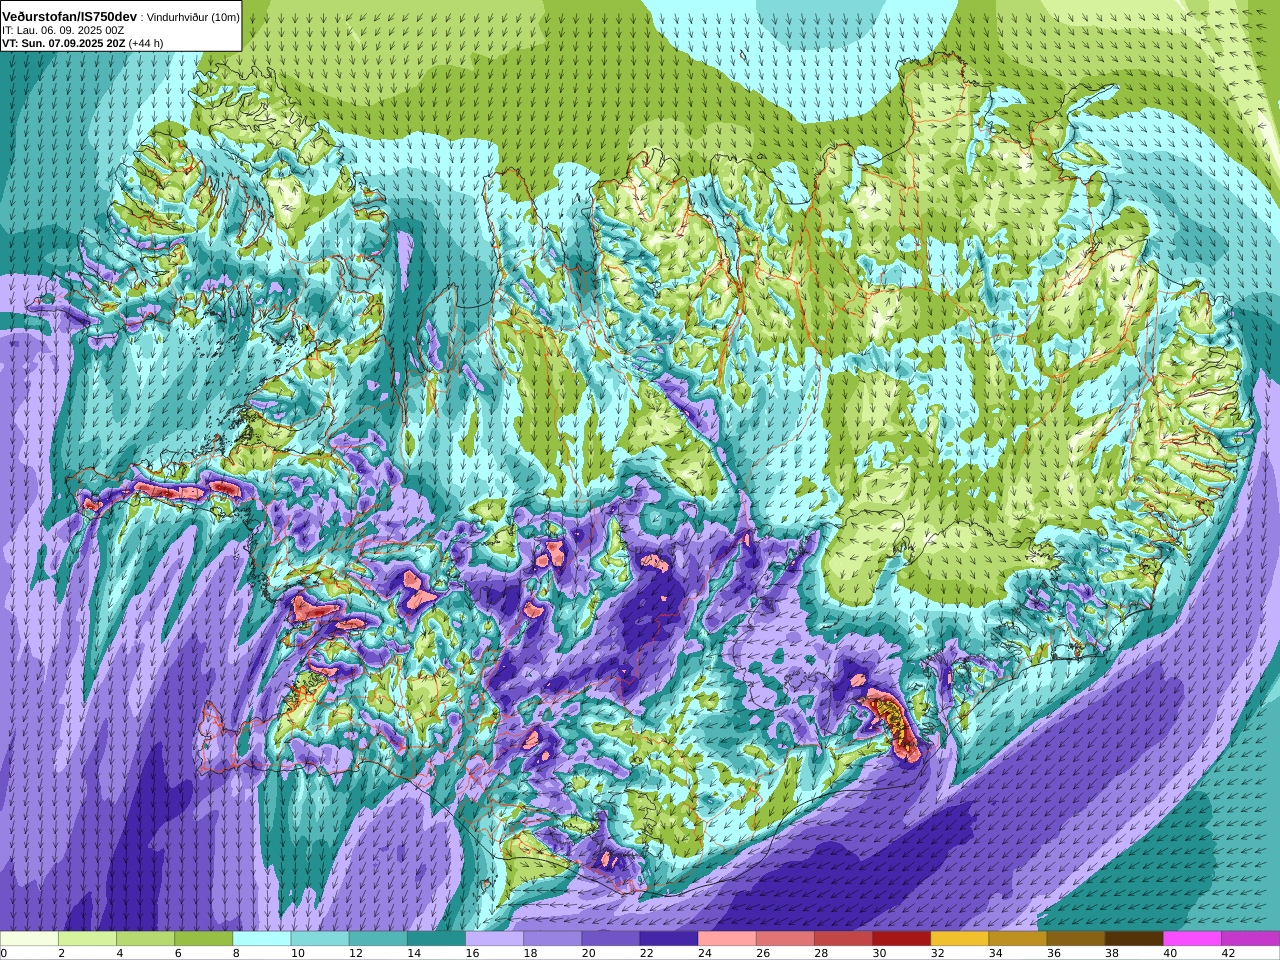Viewport: 1280px width, 960px height.
Task: Click the 20–22 violet legend swatch
Action: (x=610, y=939)
